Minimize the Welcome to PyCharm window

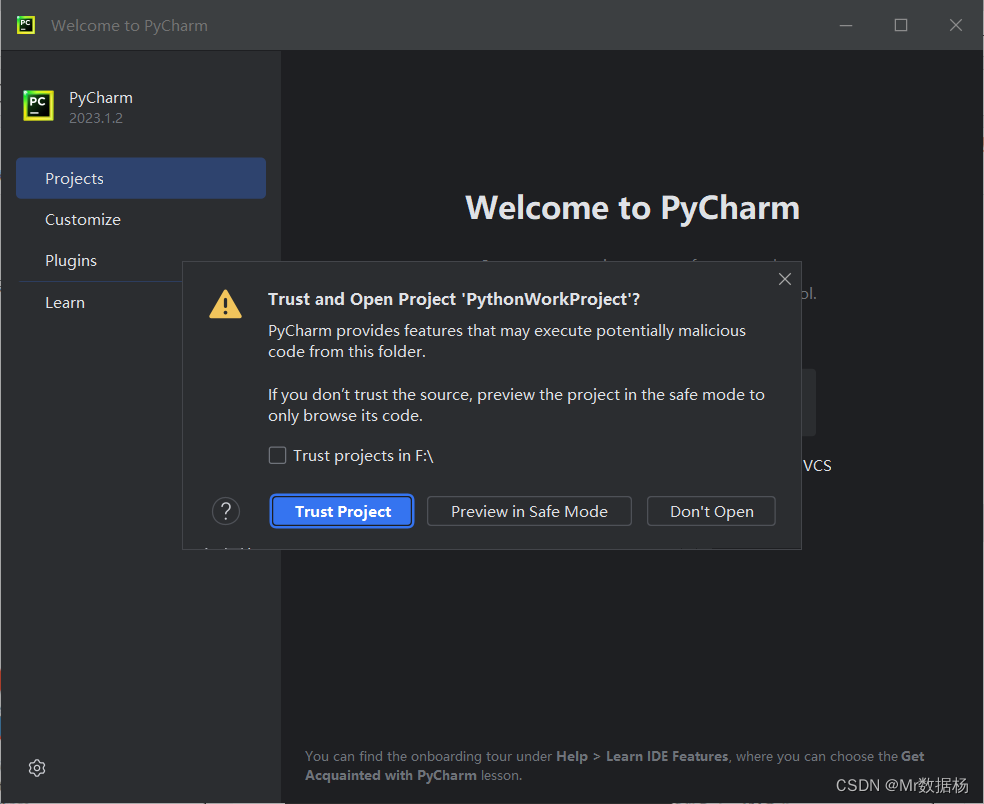coord(846,25)
